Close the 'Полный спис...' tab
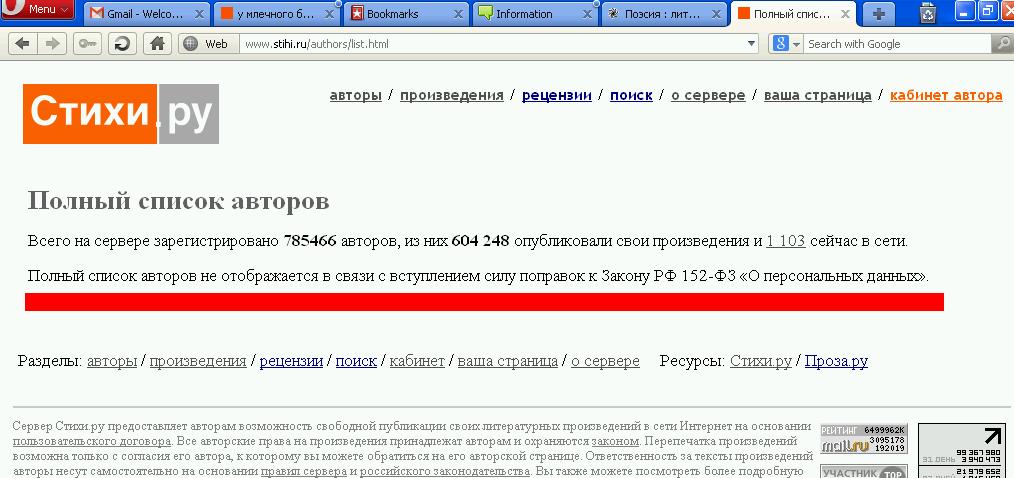Screen dimensions: 1014x478 pyautogui.click(x=845, y=14)
